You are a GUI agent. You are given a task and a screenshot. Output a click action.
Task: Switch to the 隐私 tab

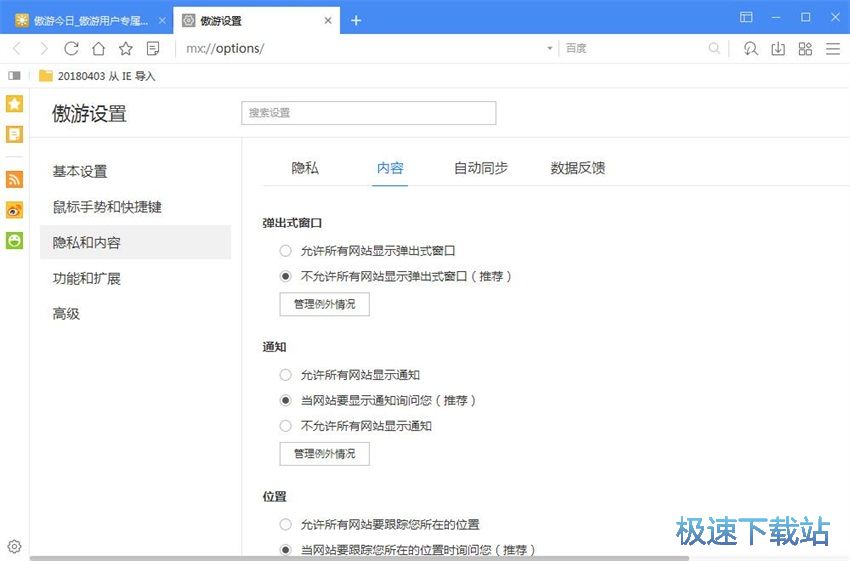pos(305,168)
